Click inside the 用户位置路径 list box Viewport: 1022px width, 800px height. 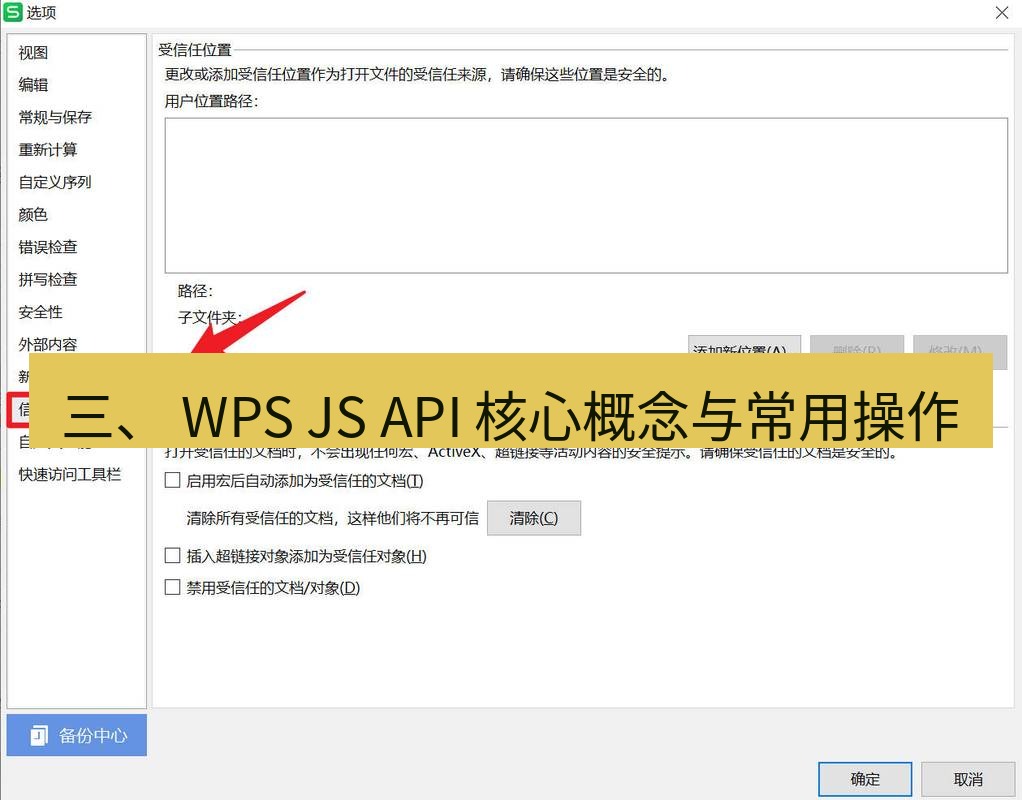point(586,196)
